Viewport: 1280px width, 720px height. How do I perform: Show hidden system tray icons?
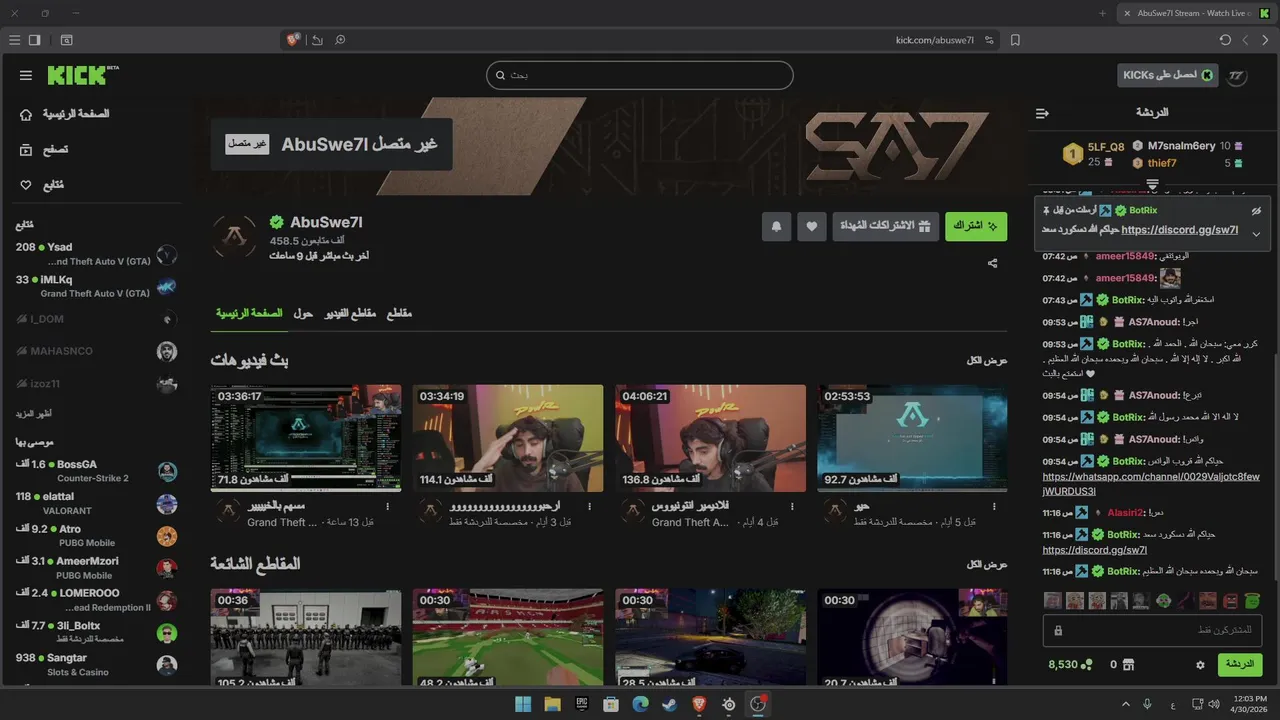tap(1125, 704)
